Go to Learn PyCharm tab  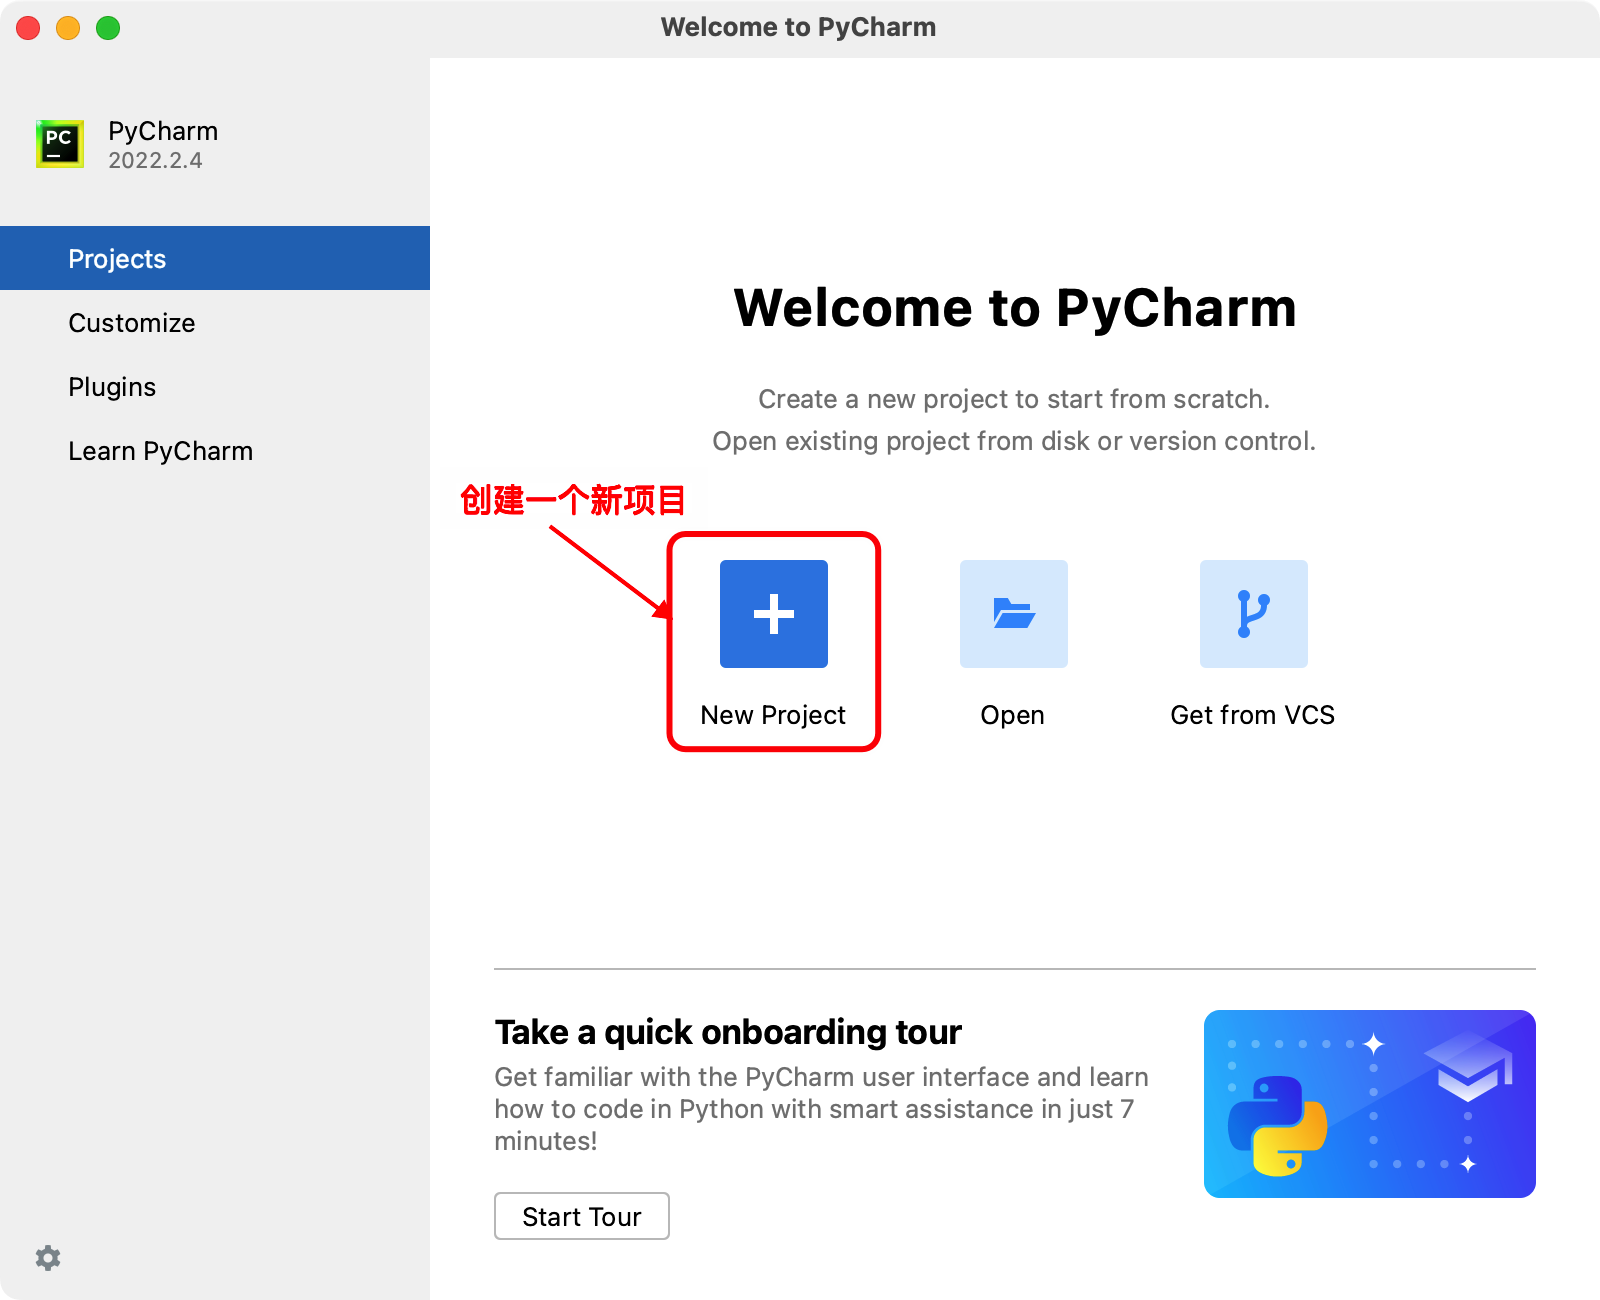coord(215,450)
